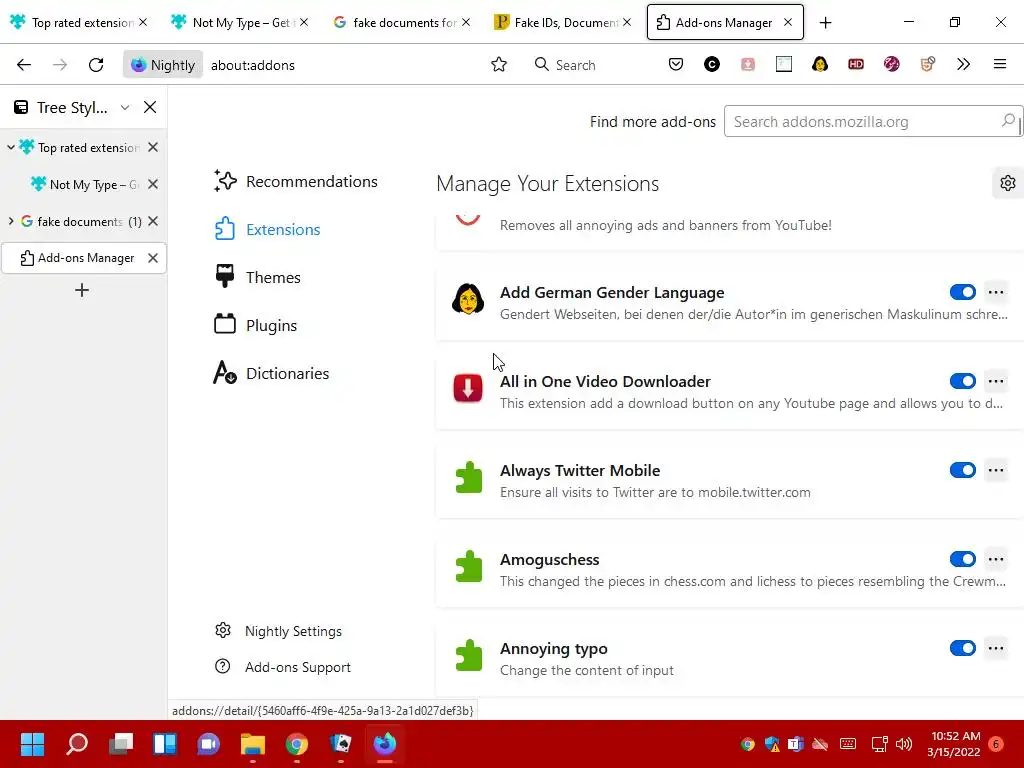This screenshot has height=768, width=1024.
Task: Open the magenta globe extension toolbar icon
Action: [891, 64]
